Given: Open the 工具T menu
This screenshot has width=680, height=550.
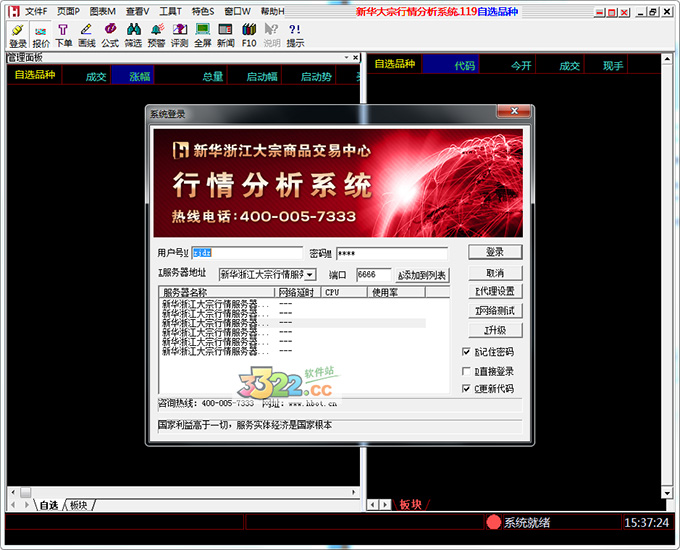Looking at the screenshot, I should (x=170, y=12).
